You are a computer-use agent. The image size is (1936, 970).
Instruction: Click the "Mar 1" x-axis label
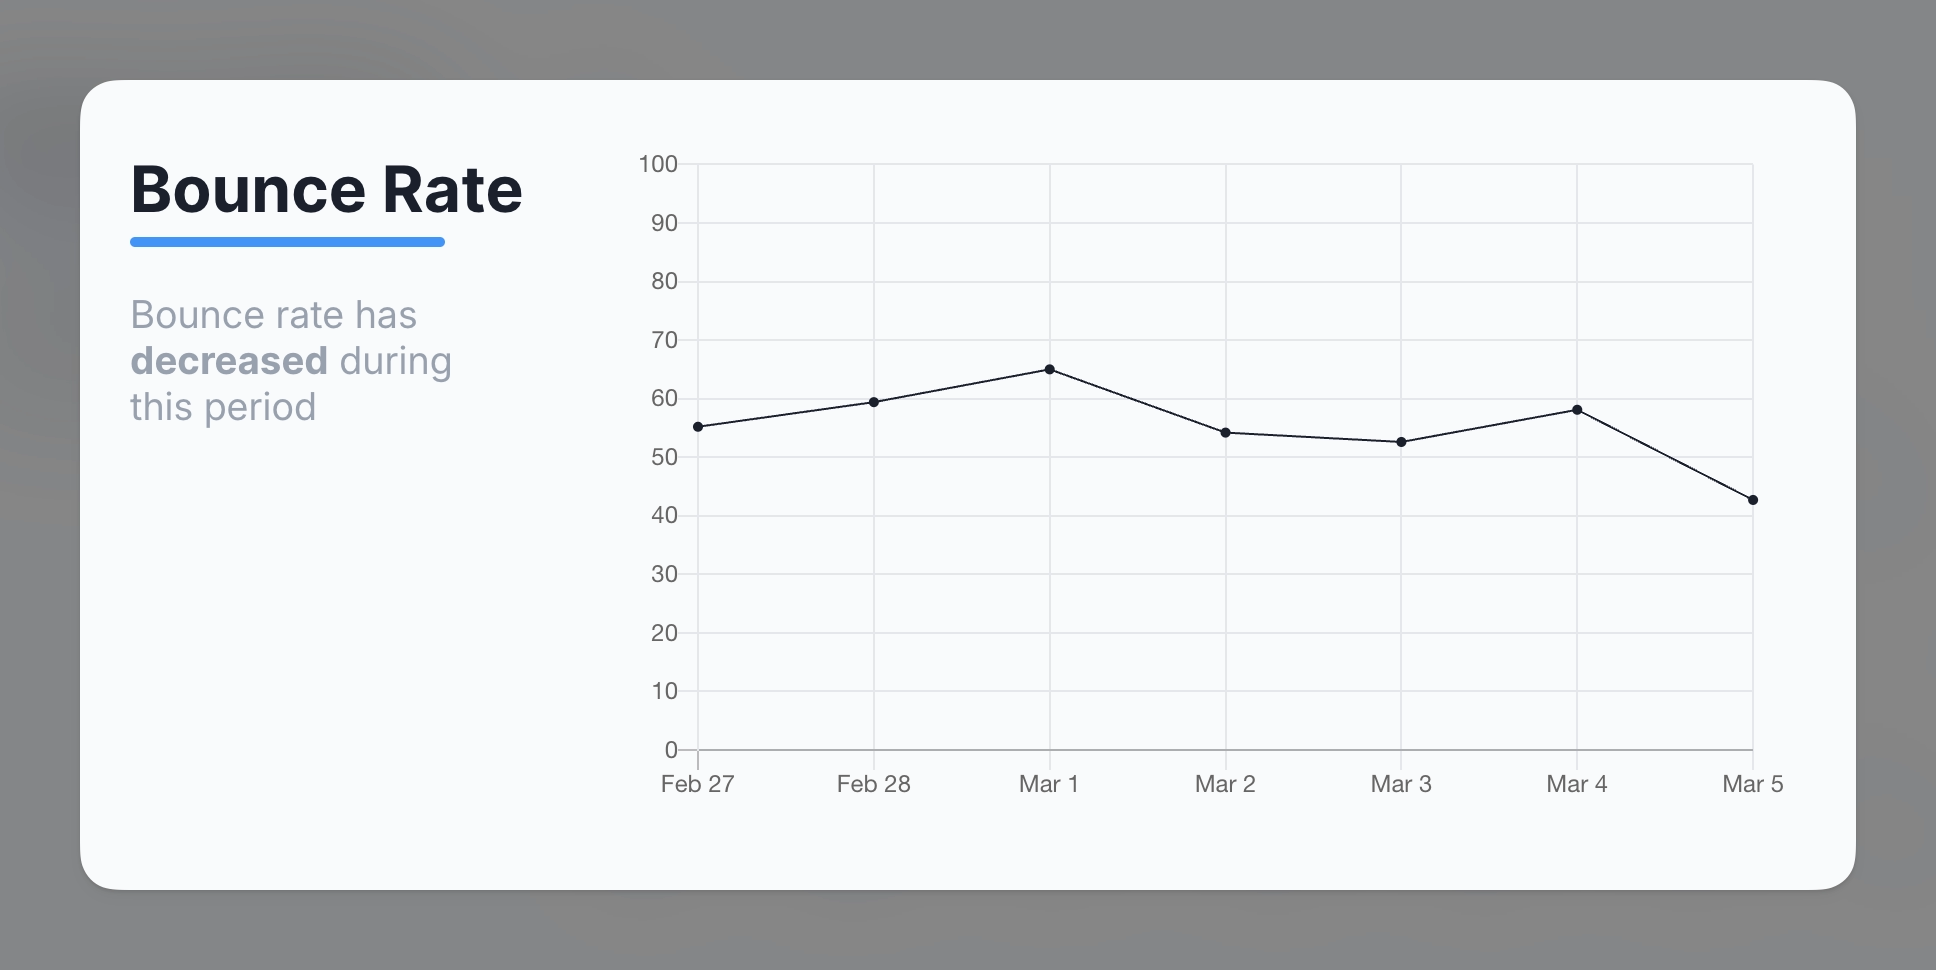[x=1049, y=784]
